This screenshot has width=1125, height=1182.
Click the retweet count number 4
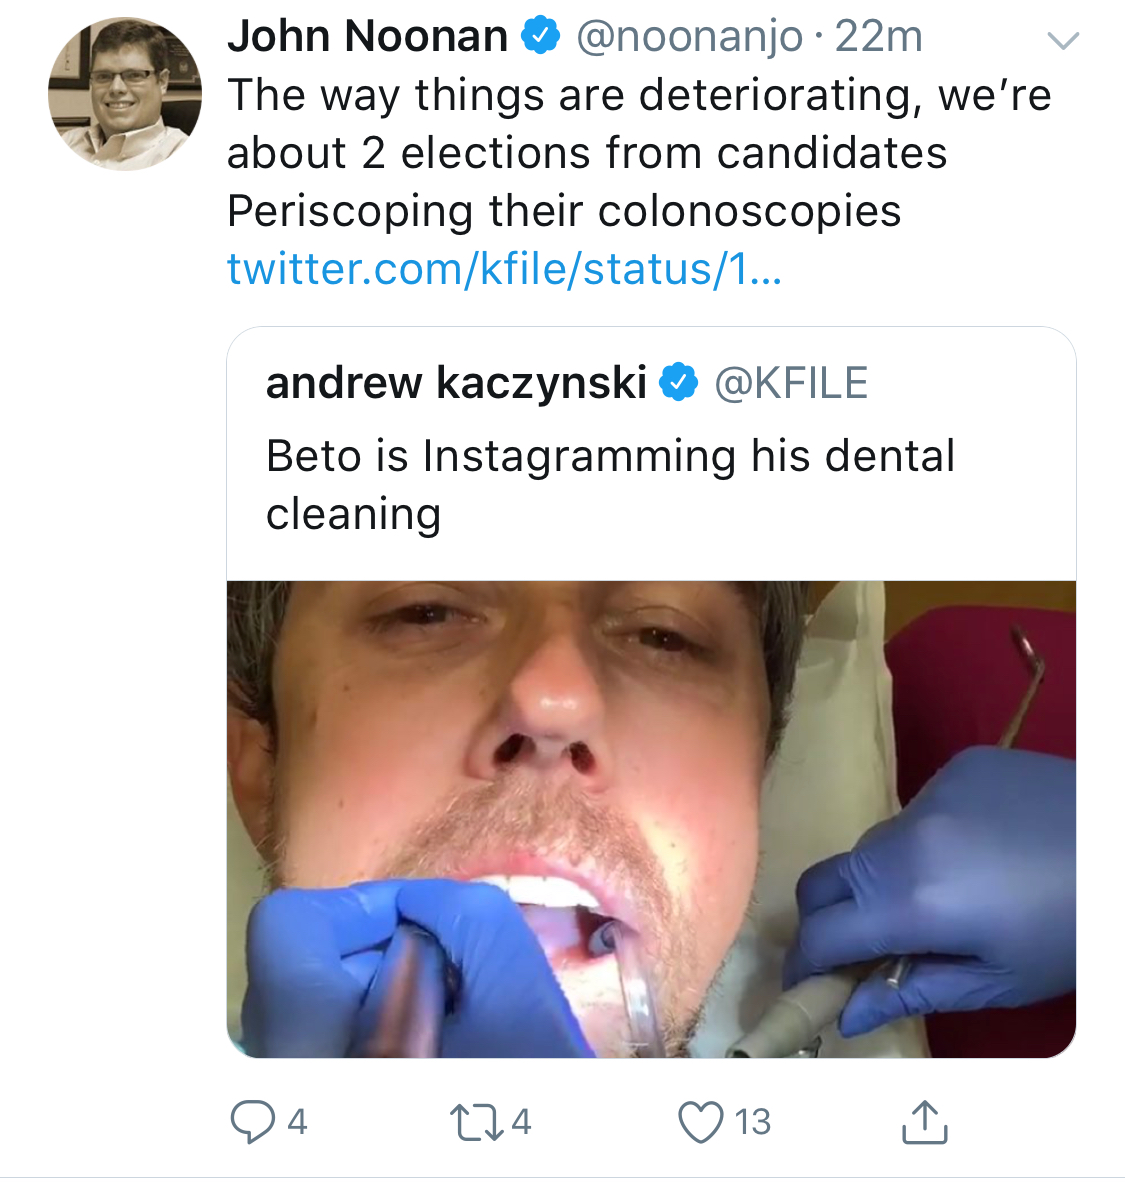(521, 1122)
